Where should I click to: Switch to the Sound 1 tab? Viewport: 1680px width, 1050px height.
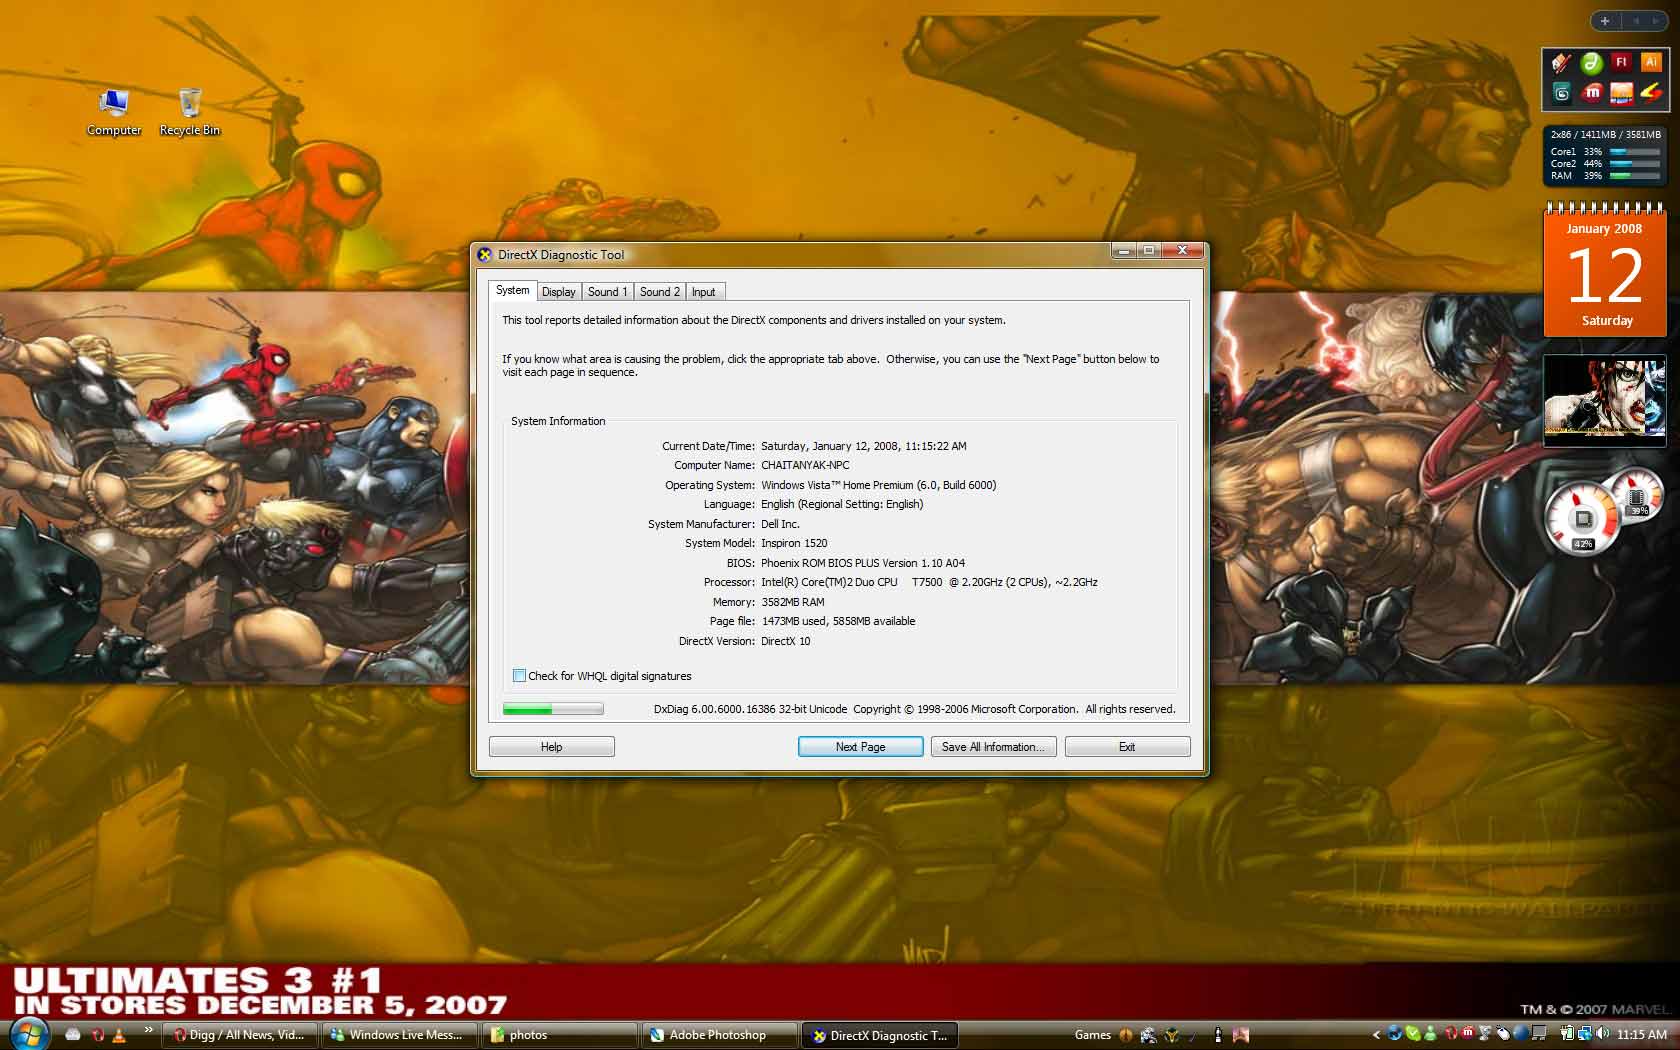[607, 292]
